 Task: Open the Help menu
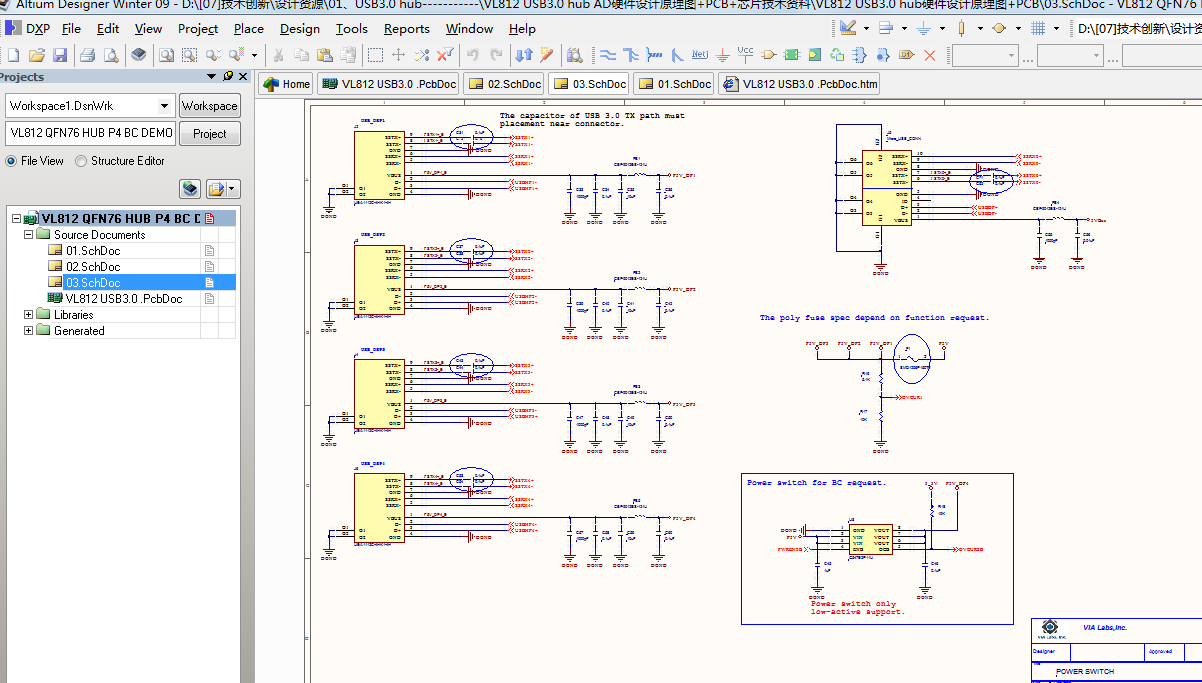tap(522, 28)
